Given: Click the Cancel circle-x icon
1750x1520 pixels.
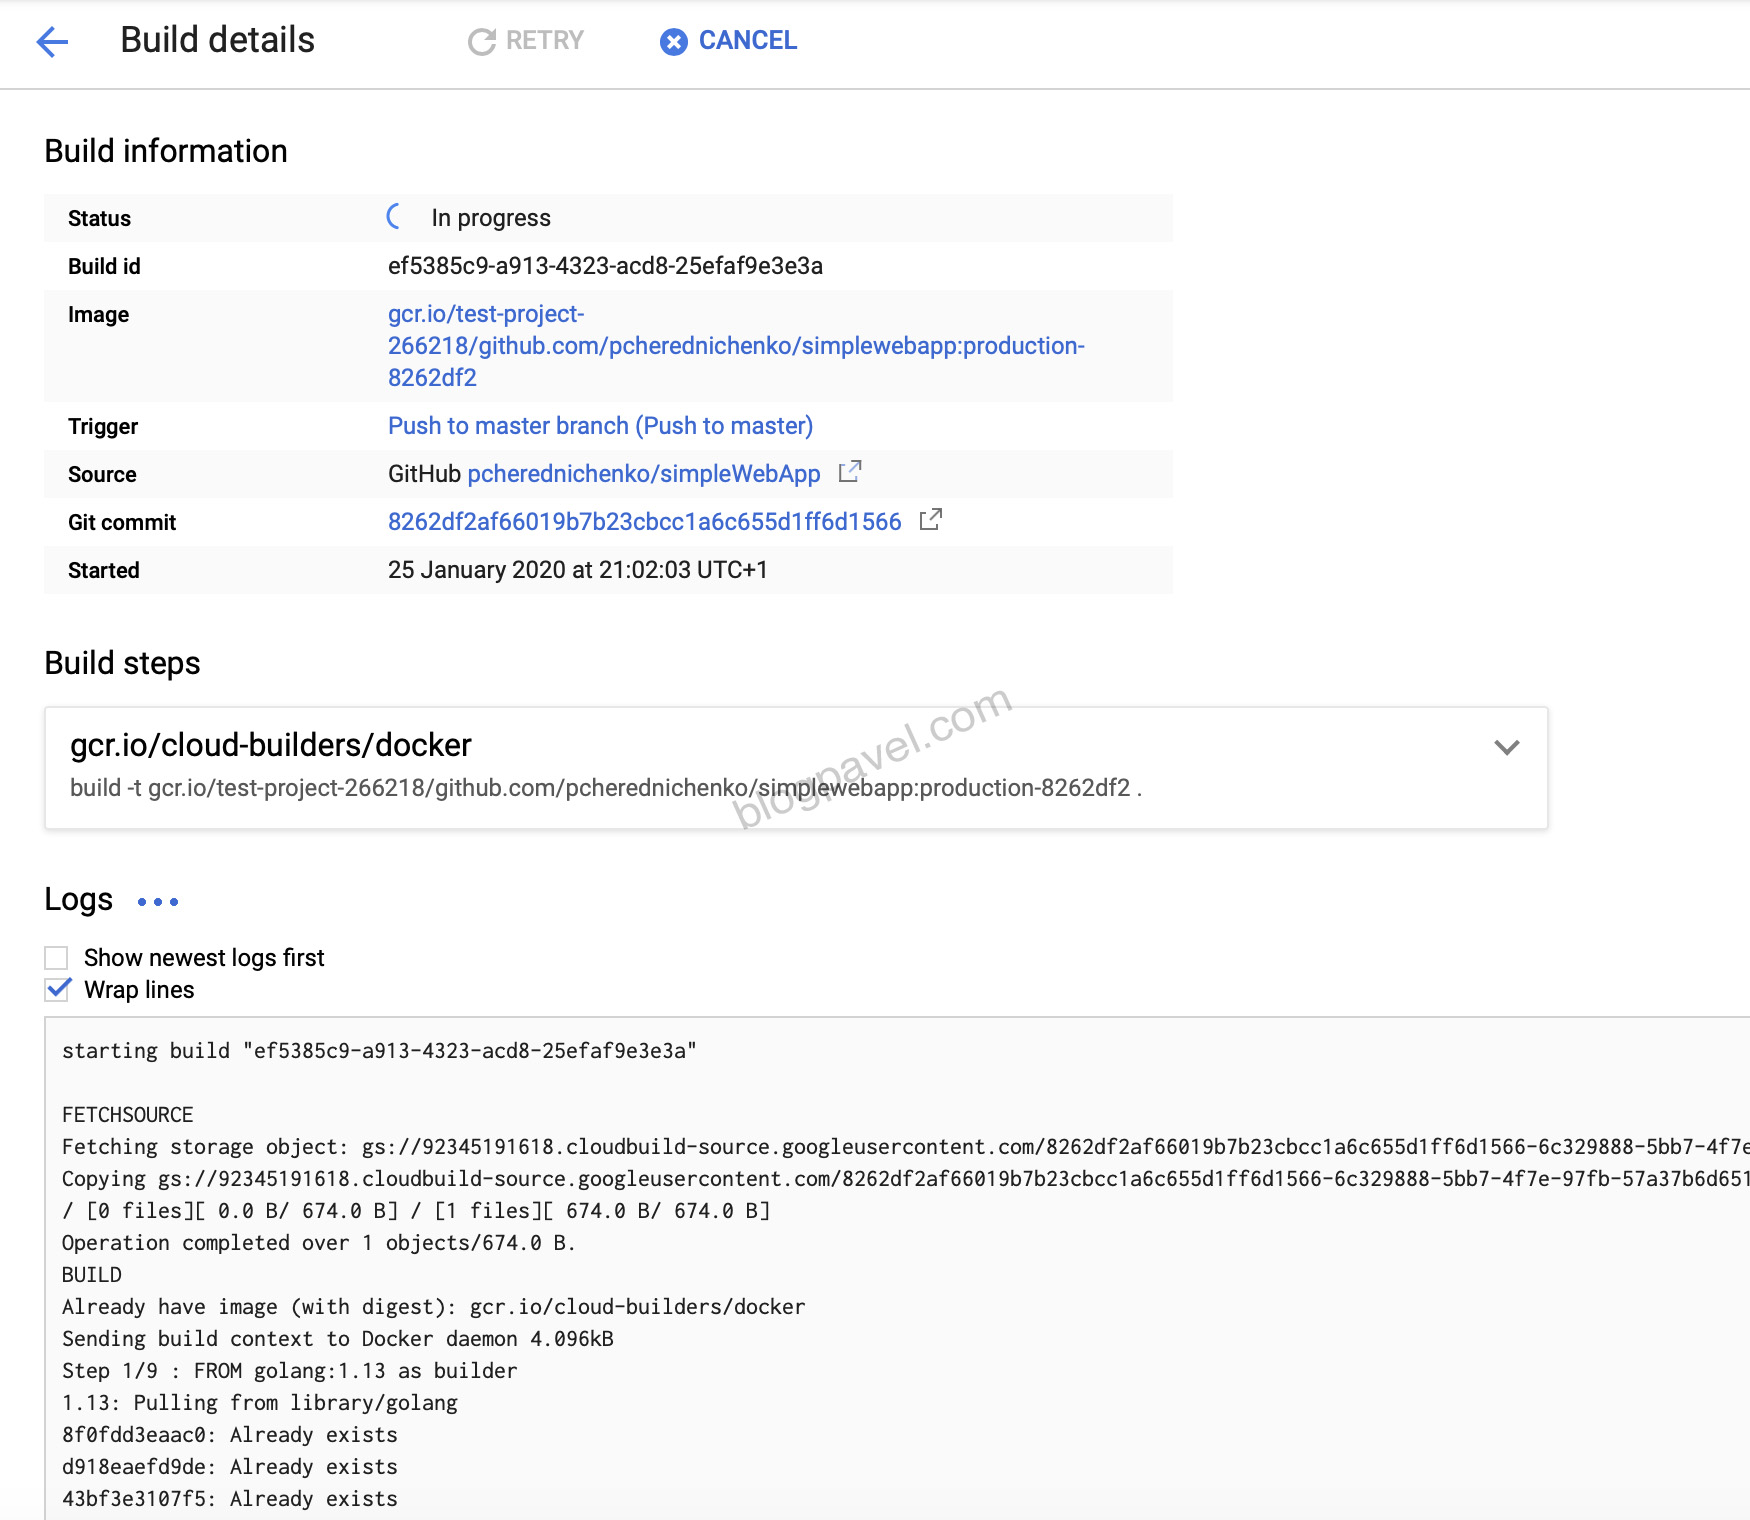Looking at the screenshot, I should pyautogui.click(x=673, y=41).
